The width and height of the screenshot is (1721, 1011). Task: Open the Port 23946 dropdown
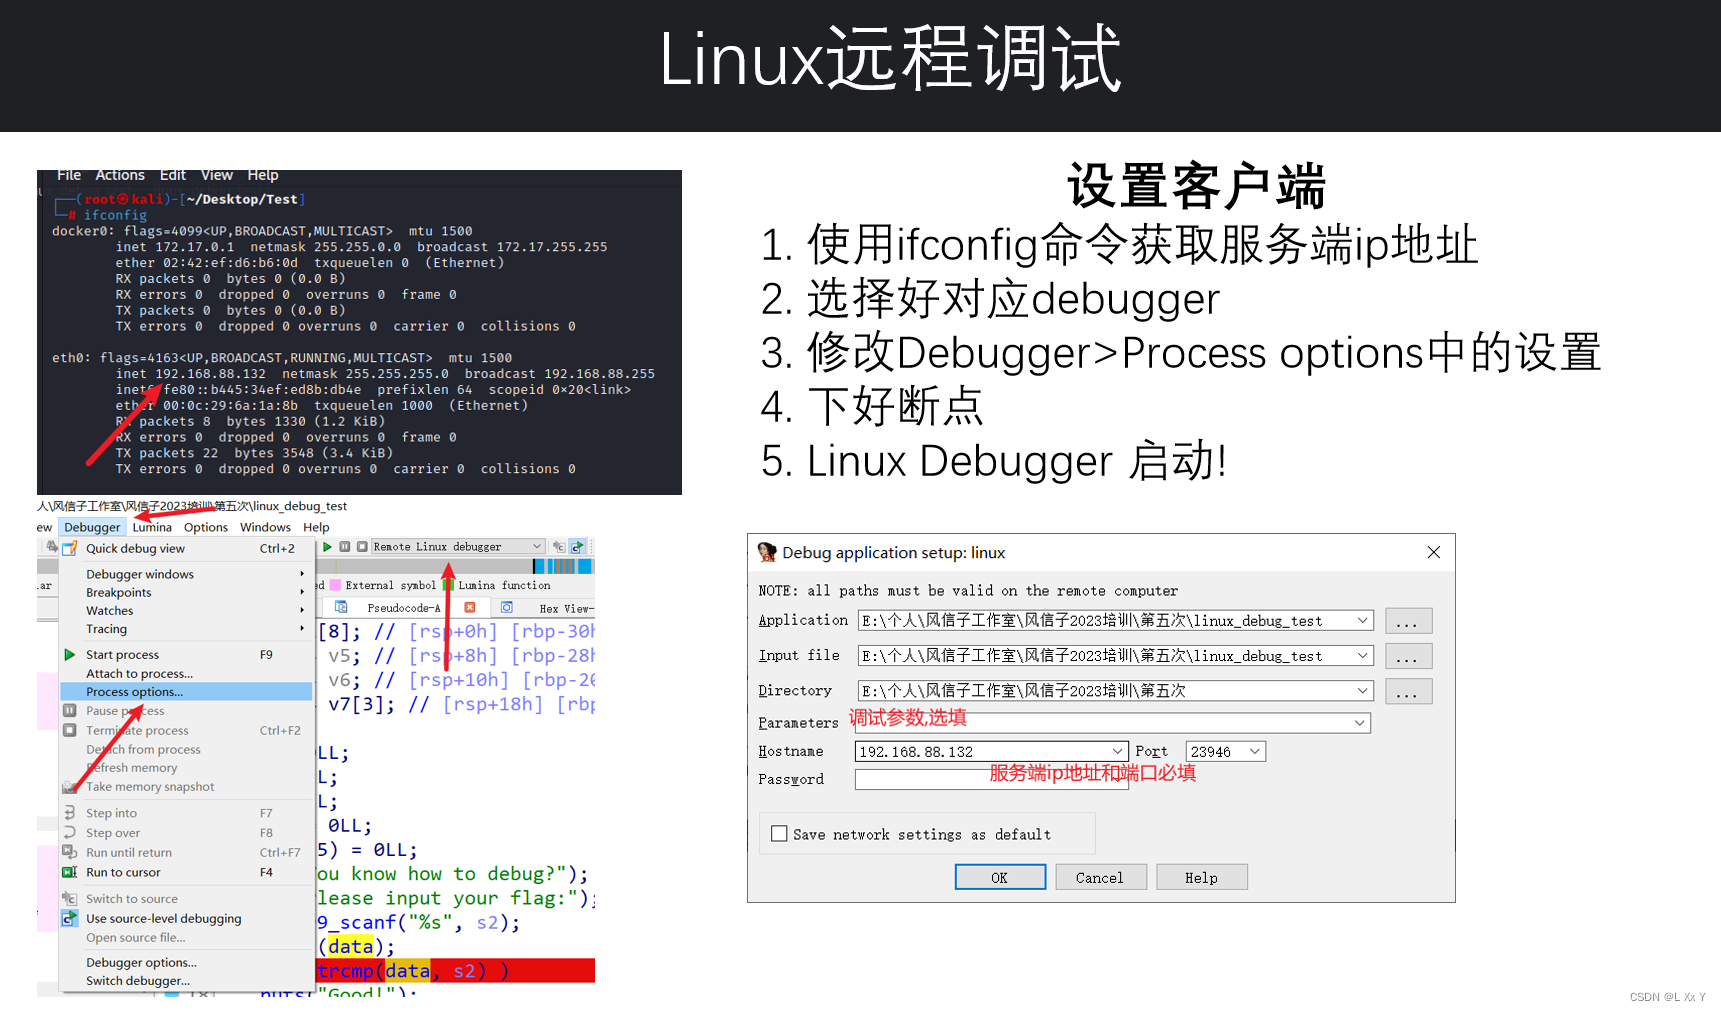point(1255,751)
